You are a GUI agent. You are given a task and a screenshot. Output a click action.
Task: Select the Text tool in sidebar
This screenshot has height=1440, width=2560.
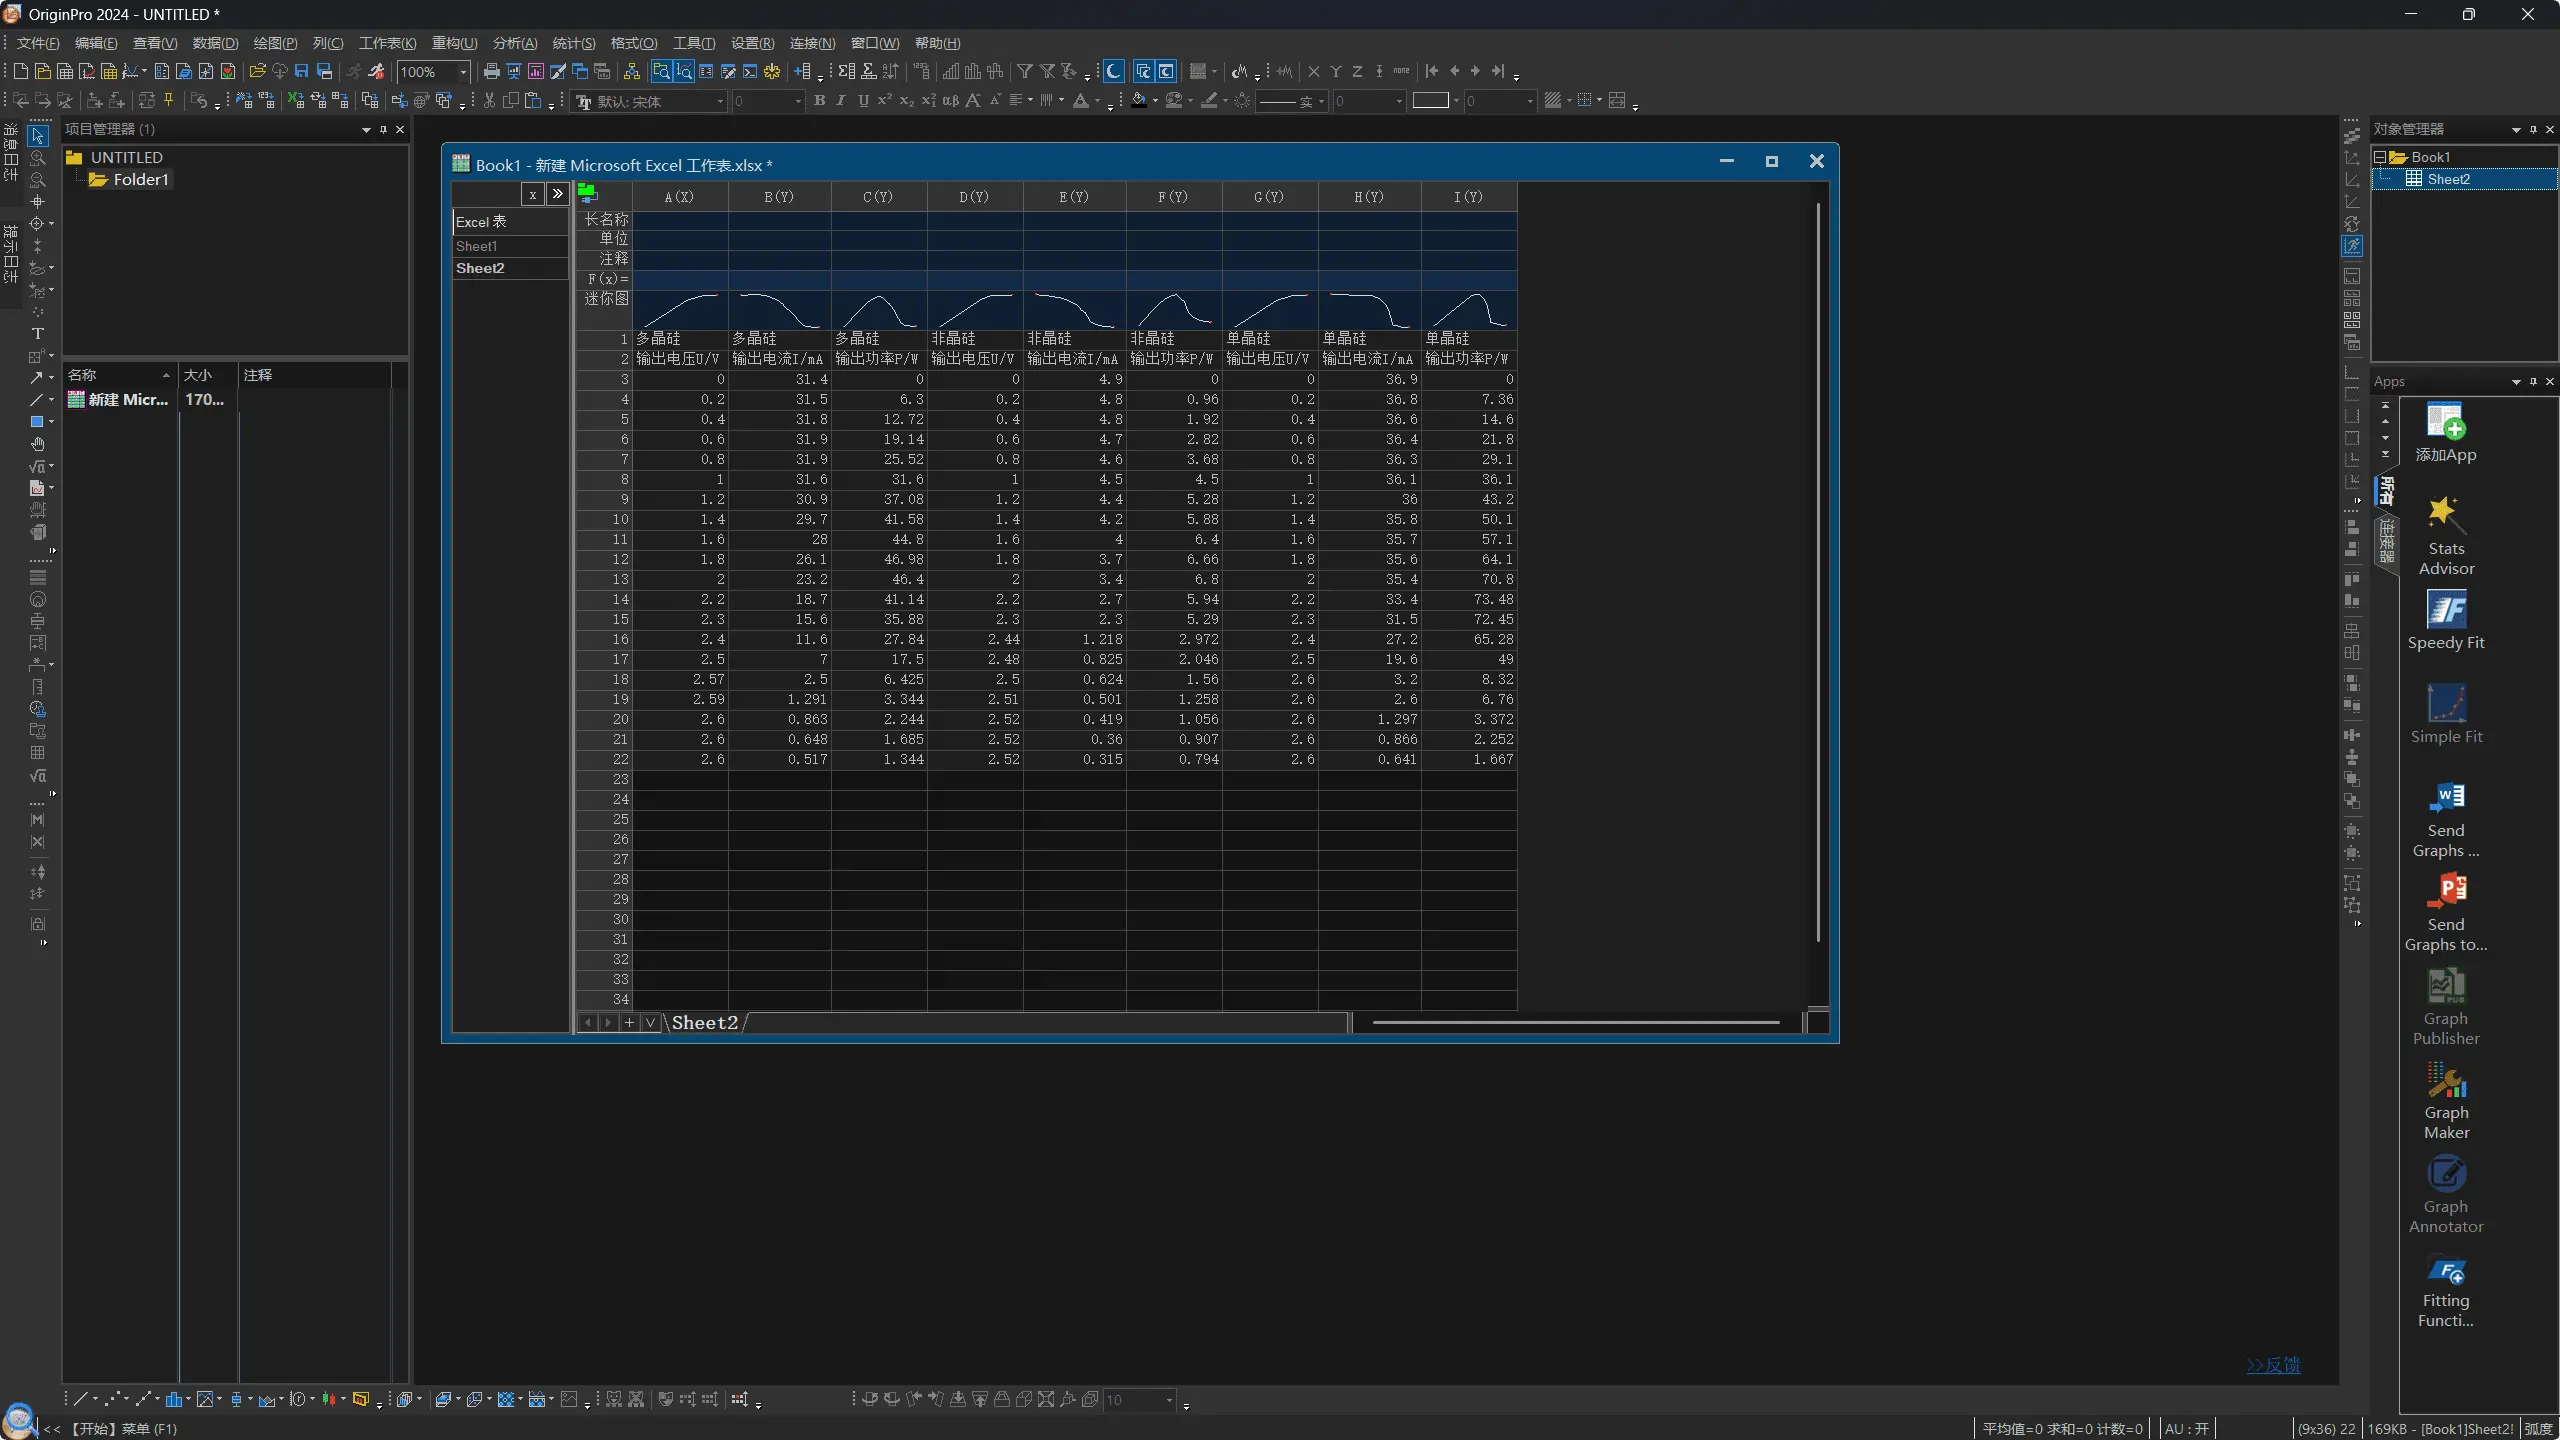38,334
